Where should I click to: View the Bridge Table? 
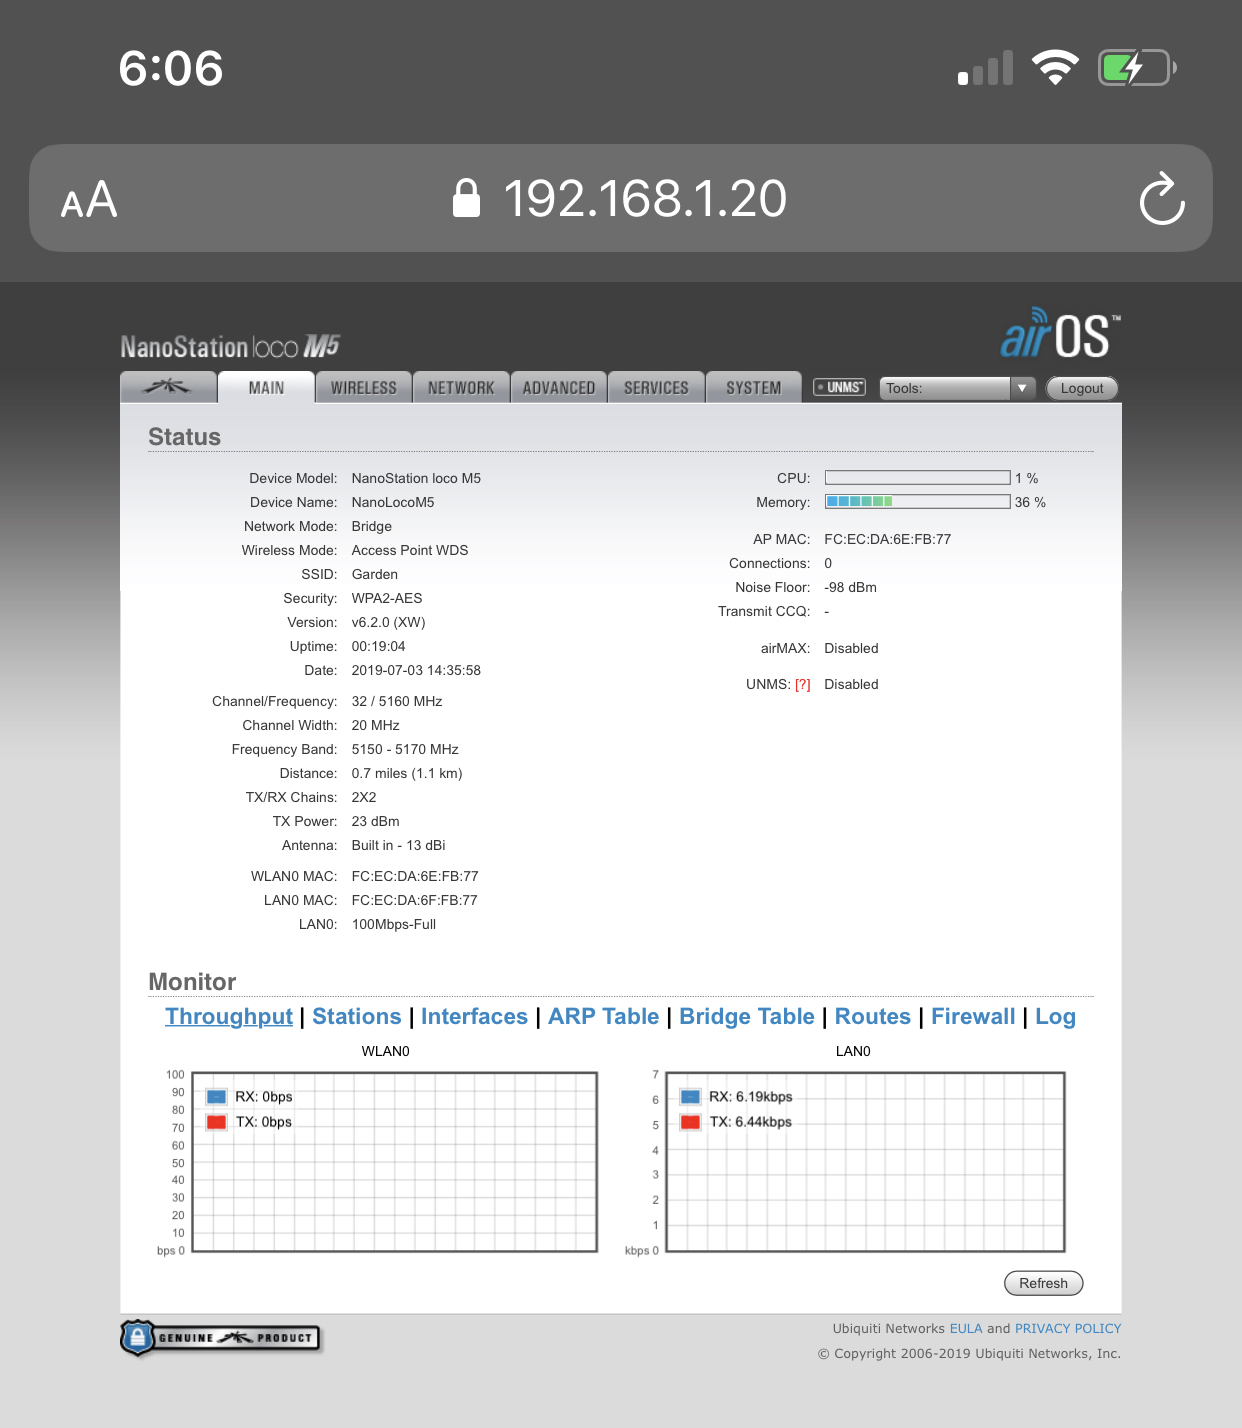[747, 1017]
